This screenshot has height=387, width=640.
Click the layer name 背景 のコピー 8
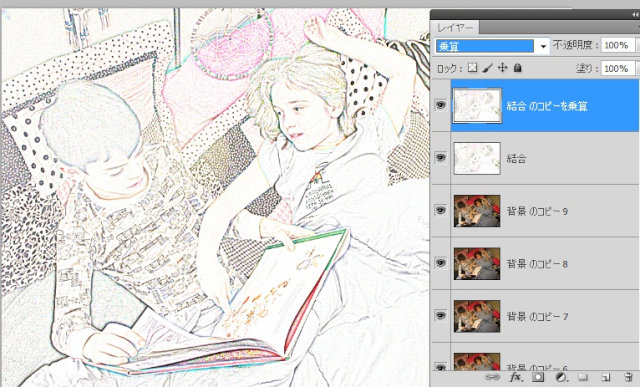pos(537,264)
